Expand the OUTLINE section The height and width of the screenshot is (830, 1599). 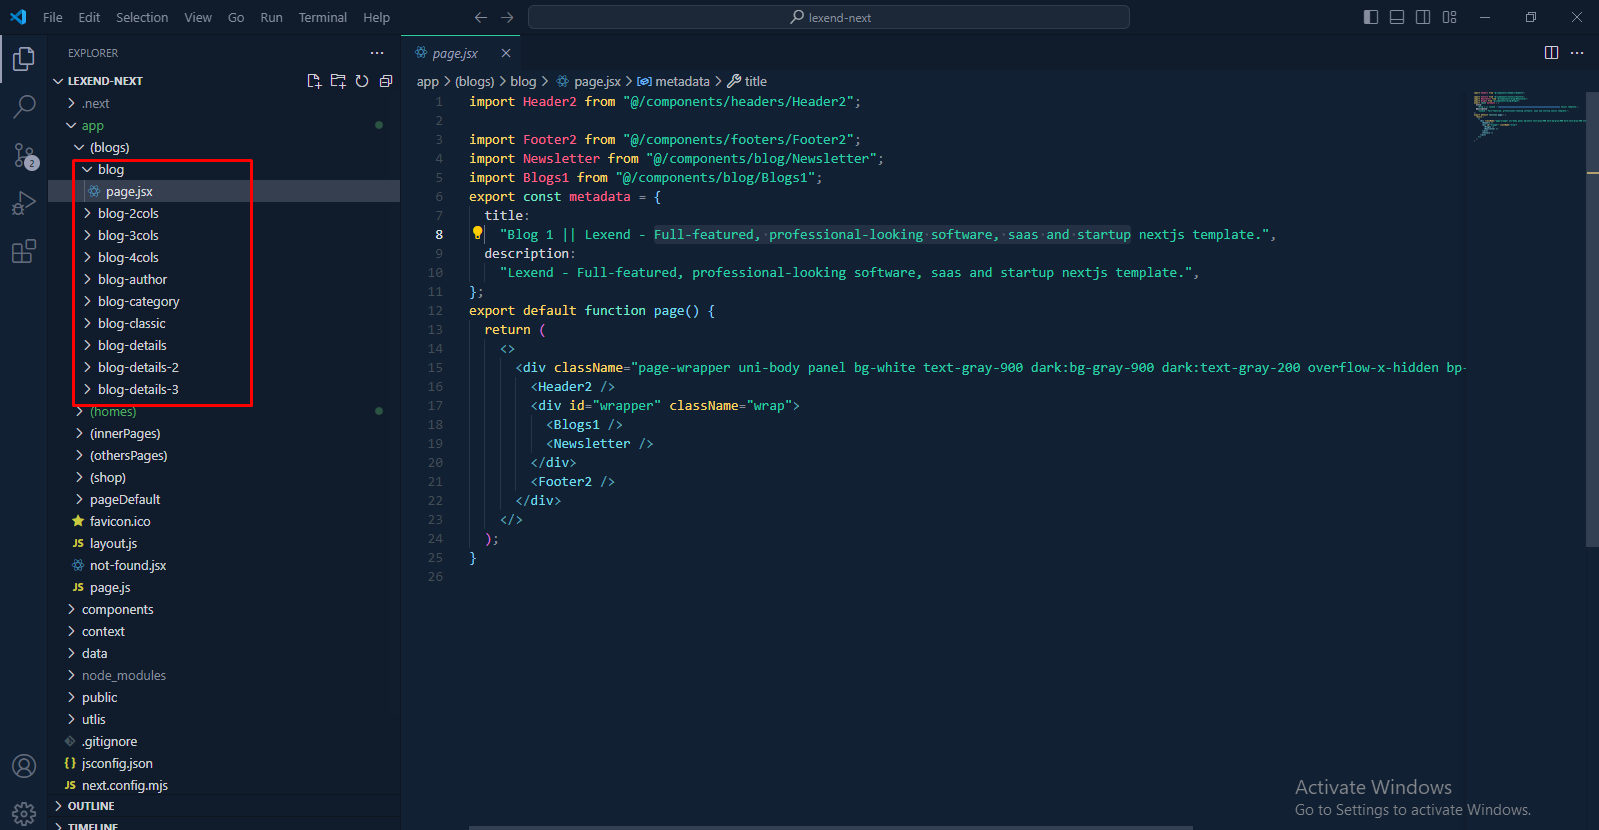point(91,806)
